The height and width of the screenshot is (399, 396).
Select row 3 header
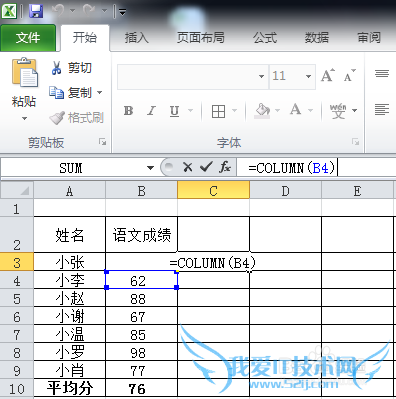[17, 262]
